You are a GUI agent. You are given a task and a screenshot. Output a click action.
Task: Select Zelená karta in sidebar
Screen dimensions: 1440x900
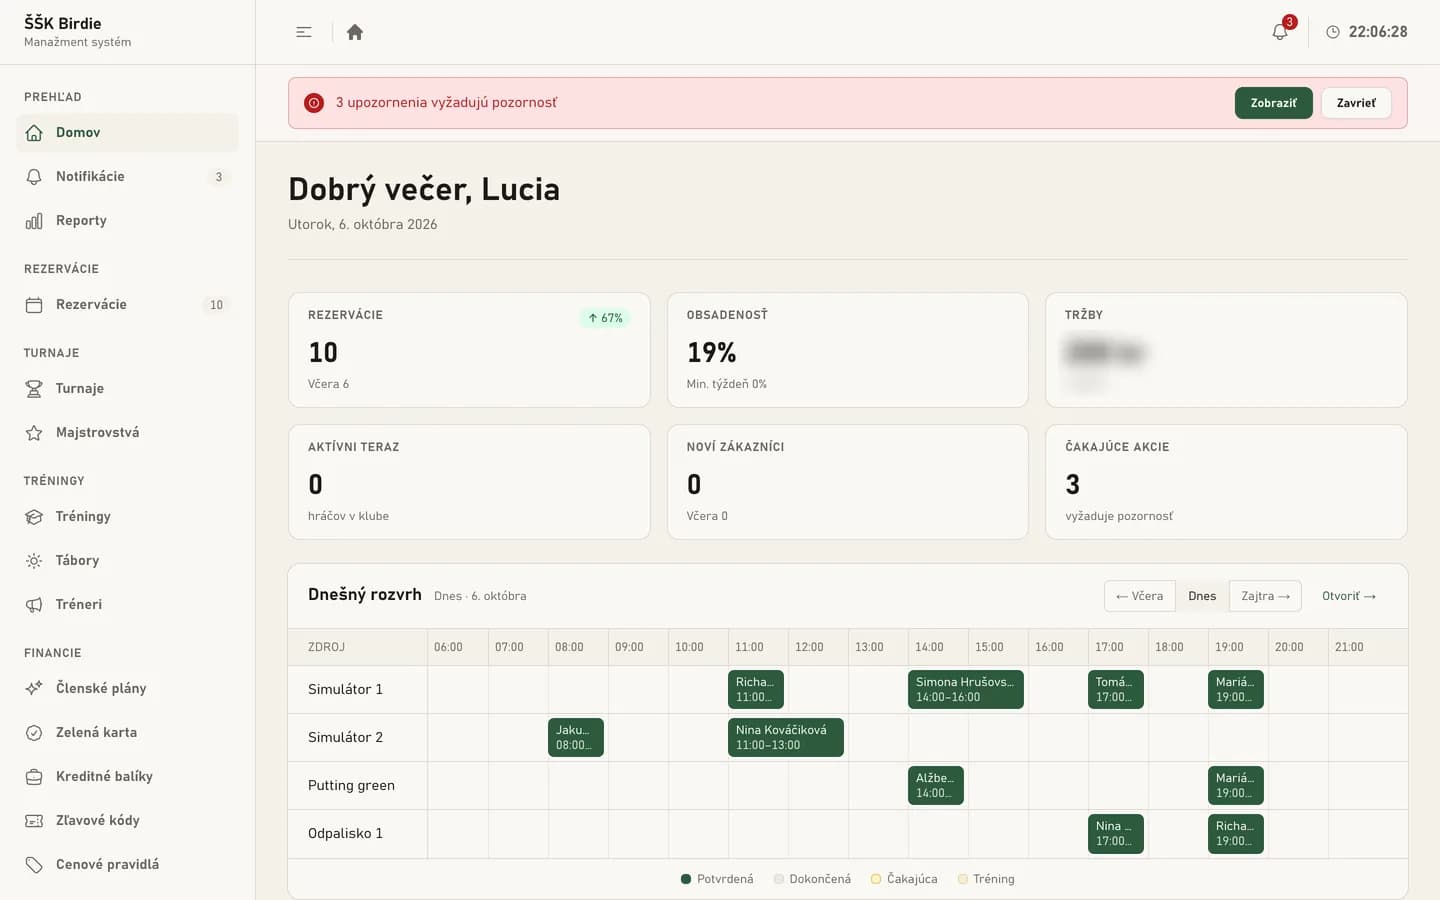(x=127, y=733)
